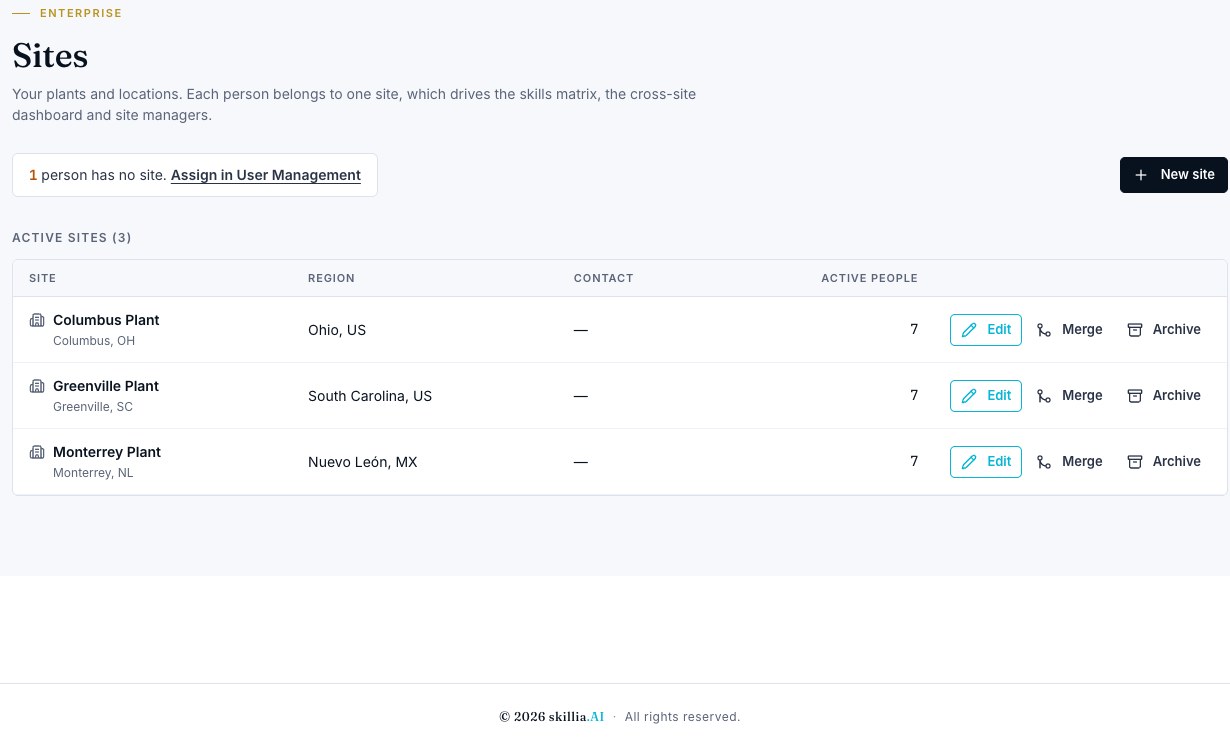1230x750 pixels.
Task: Click the Monterrey, NL location subtitle
Action: (93, 473)
